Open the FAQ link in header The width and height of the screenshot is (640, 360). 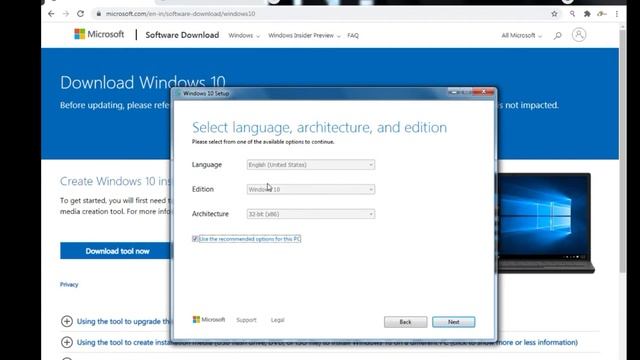[353, 36]
